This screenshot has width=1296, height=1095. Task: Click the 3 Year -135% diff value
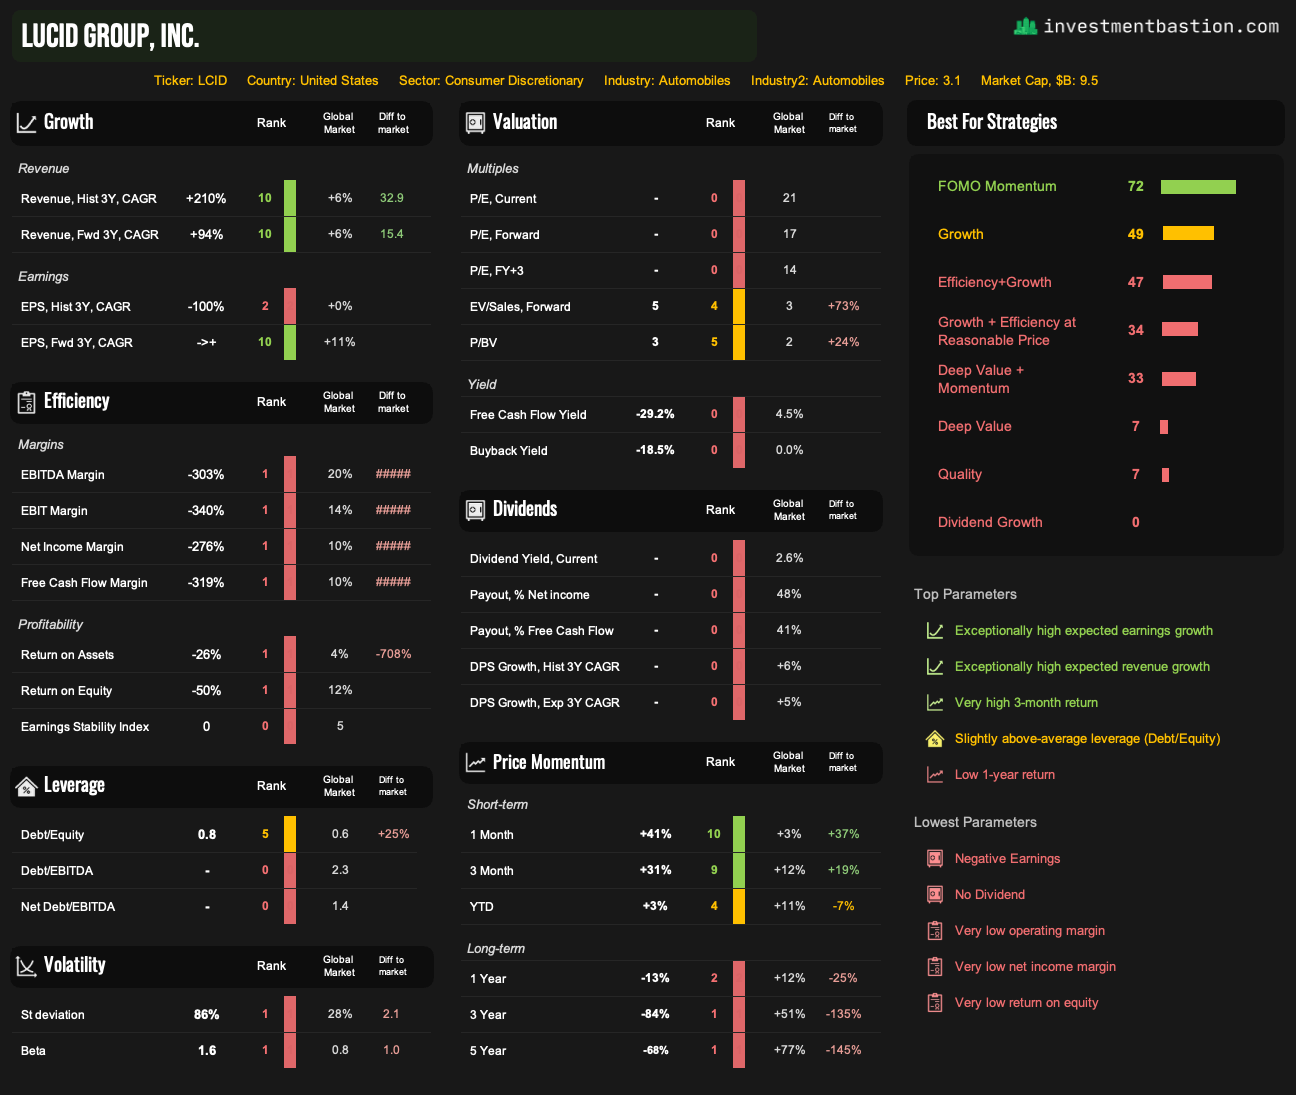point(844,1014)
